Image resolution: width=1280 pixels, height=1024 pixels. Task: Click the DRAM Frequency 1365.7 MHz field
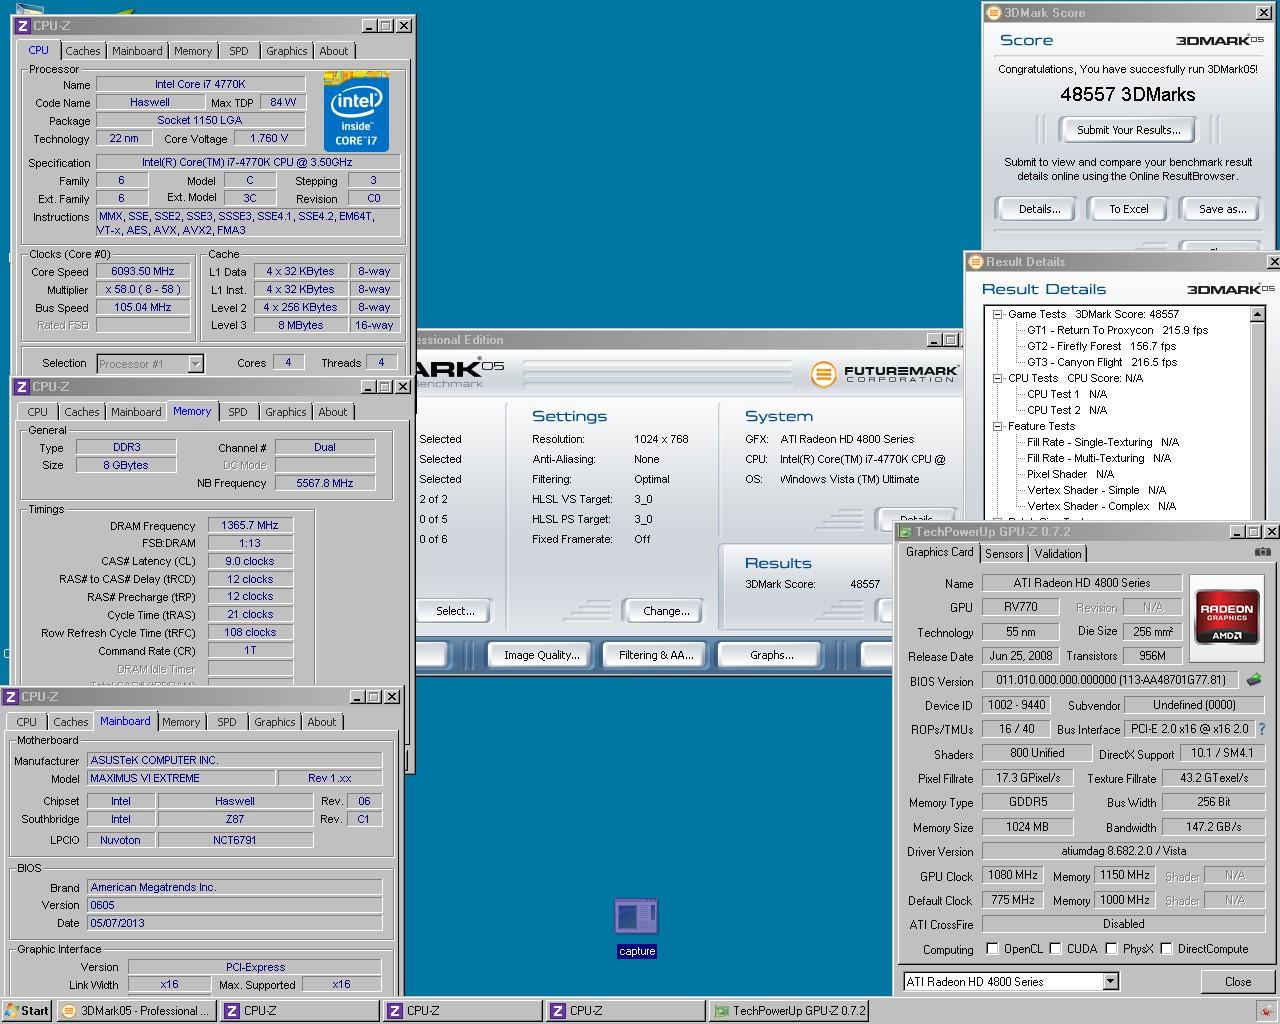coord(250,525)
